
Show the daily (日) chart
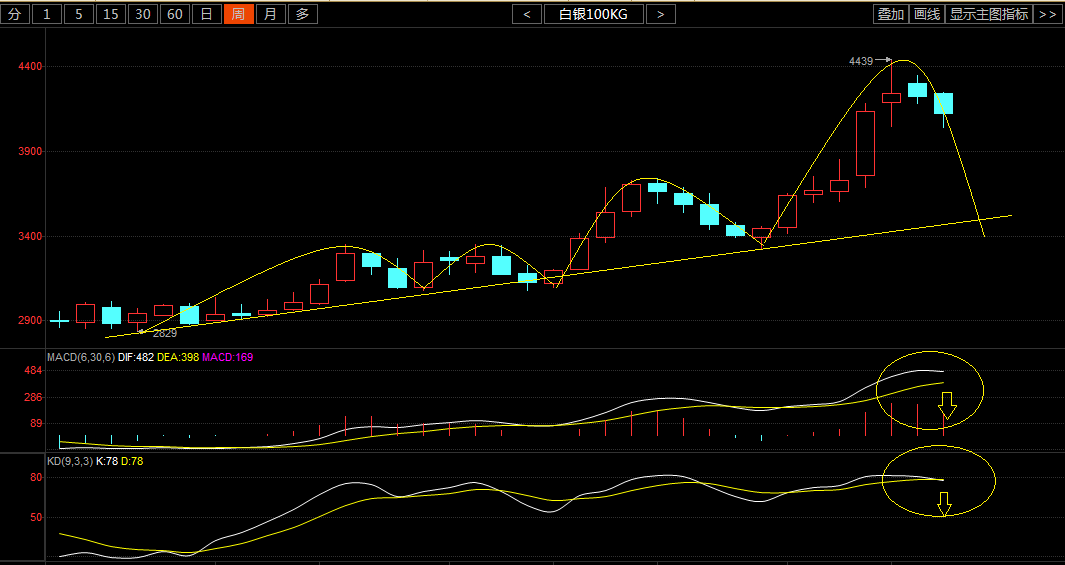pos(207,14)
